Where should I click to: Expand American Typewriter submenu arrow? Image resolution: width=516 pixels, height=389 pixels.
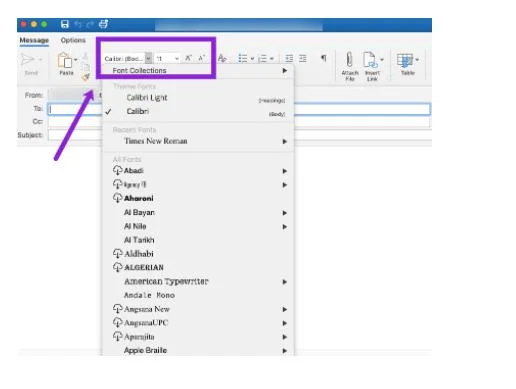click(284, 282)
